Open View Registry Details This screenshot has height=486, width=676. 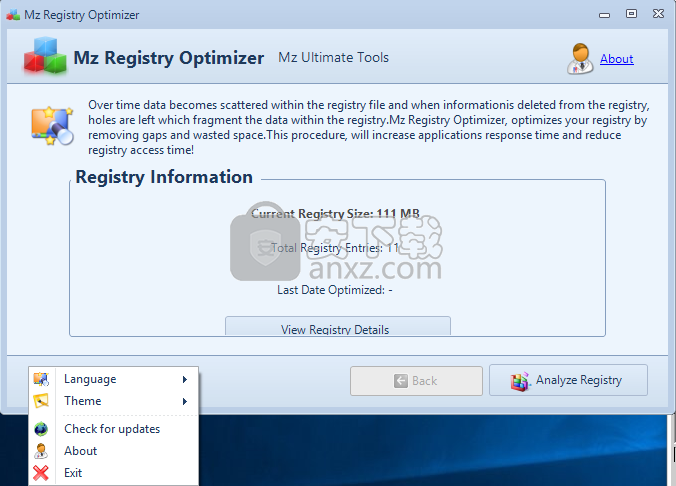coord(338,326)
